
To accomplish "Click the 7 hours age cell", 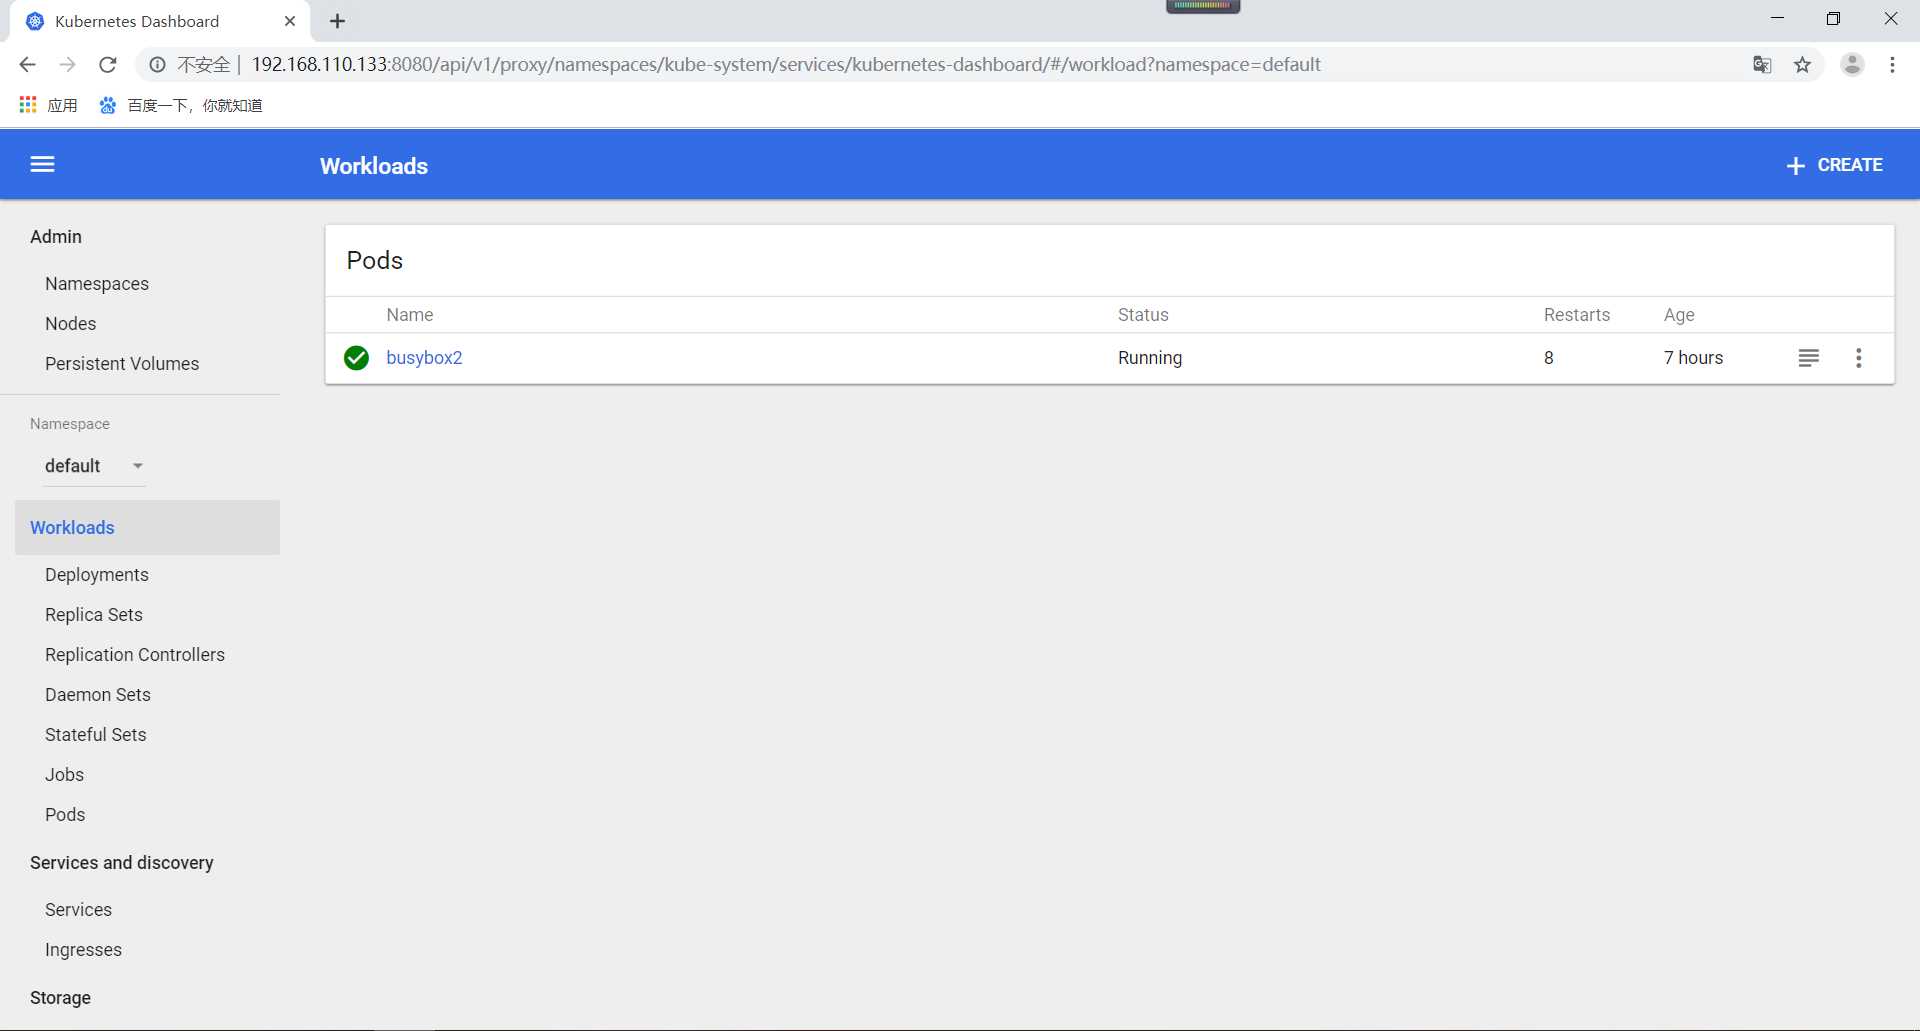I will [x=1693, y=358].
